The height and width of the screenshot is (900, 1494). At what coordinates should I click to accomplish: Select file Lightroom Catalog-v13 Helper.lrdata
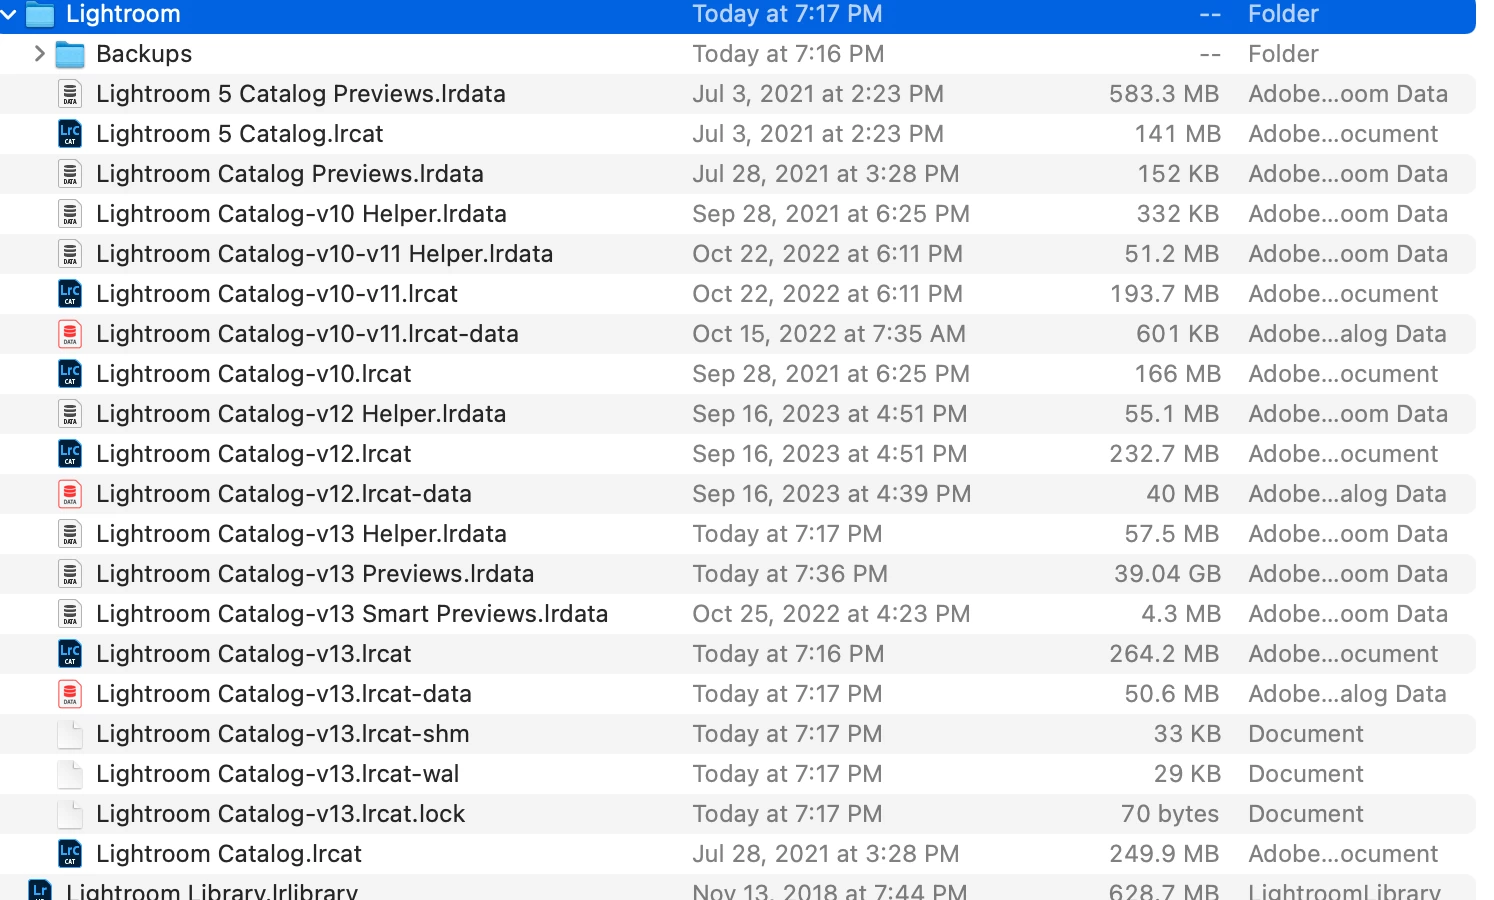[301, 534]
